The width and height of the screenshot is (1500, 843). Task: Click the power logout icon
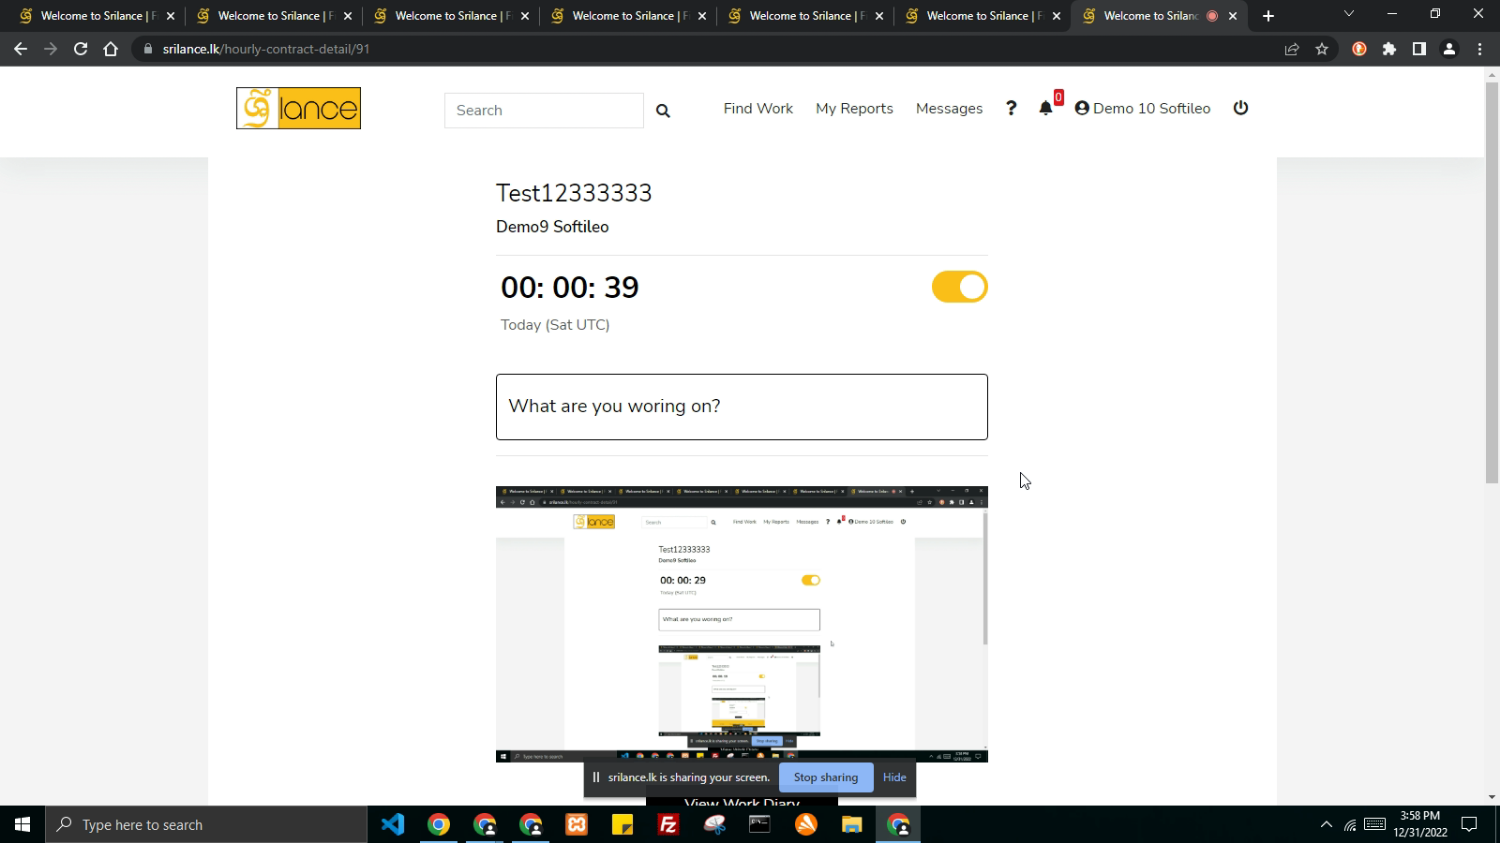[1241, 108]
